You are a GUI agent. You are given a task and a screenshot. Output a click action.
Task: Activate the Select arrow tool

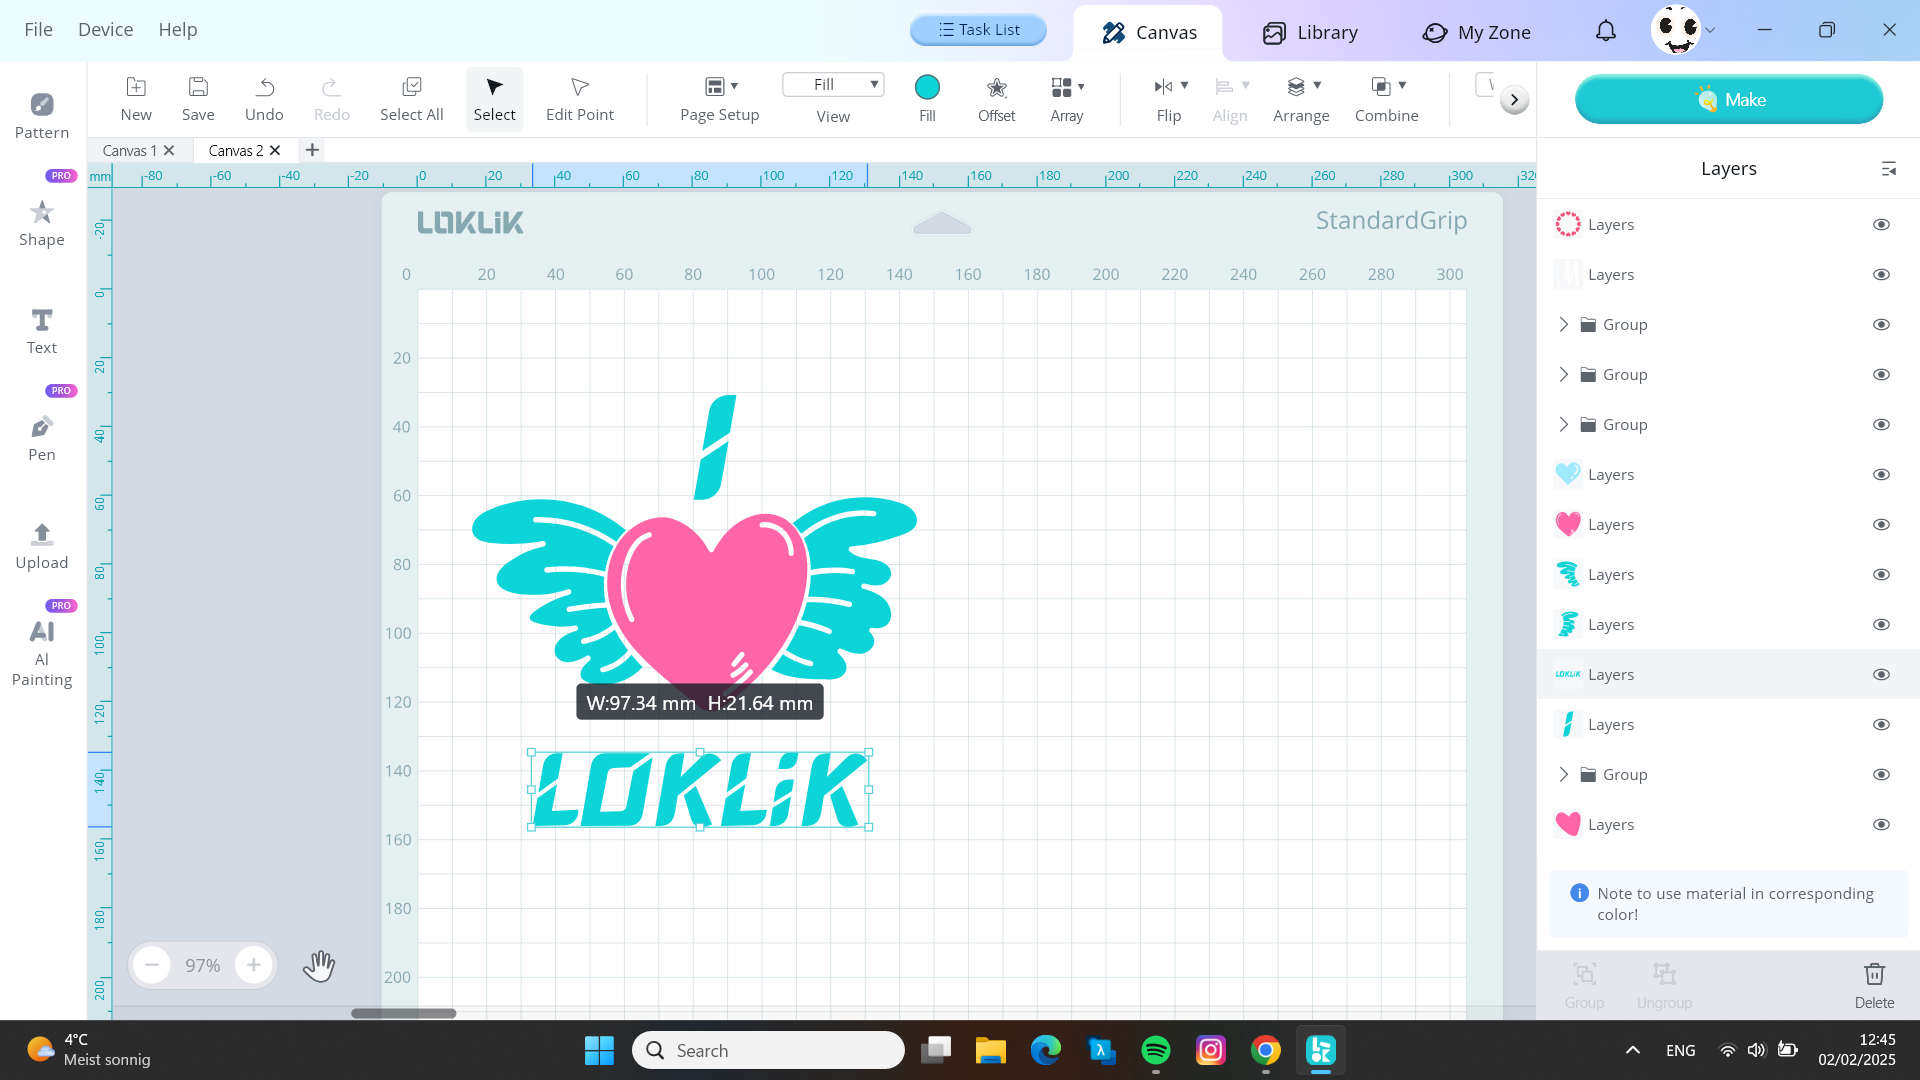(495, 99)
